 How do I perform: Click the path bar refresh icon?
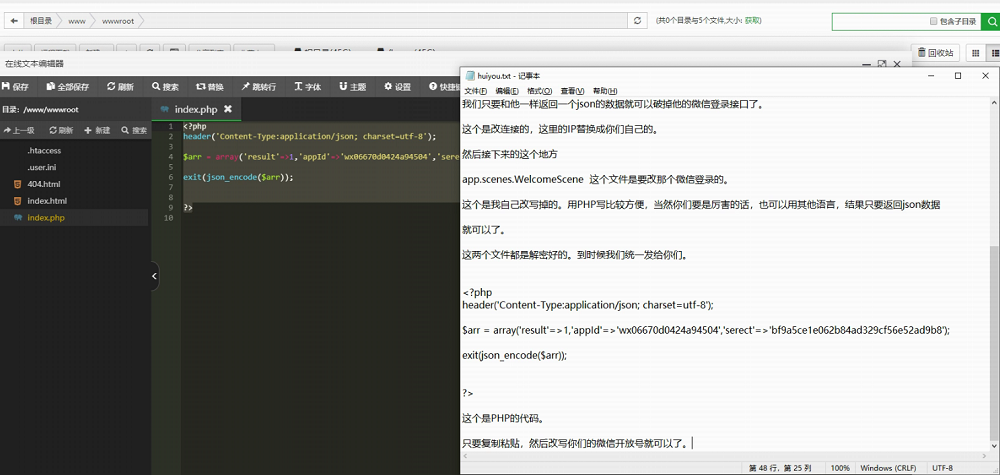[637, 20]
